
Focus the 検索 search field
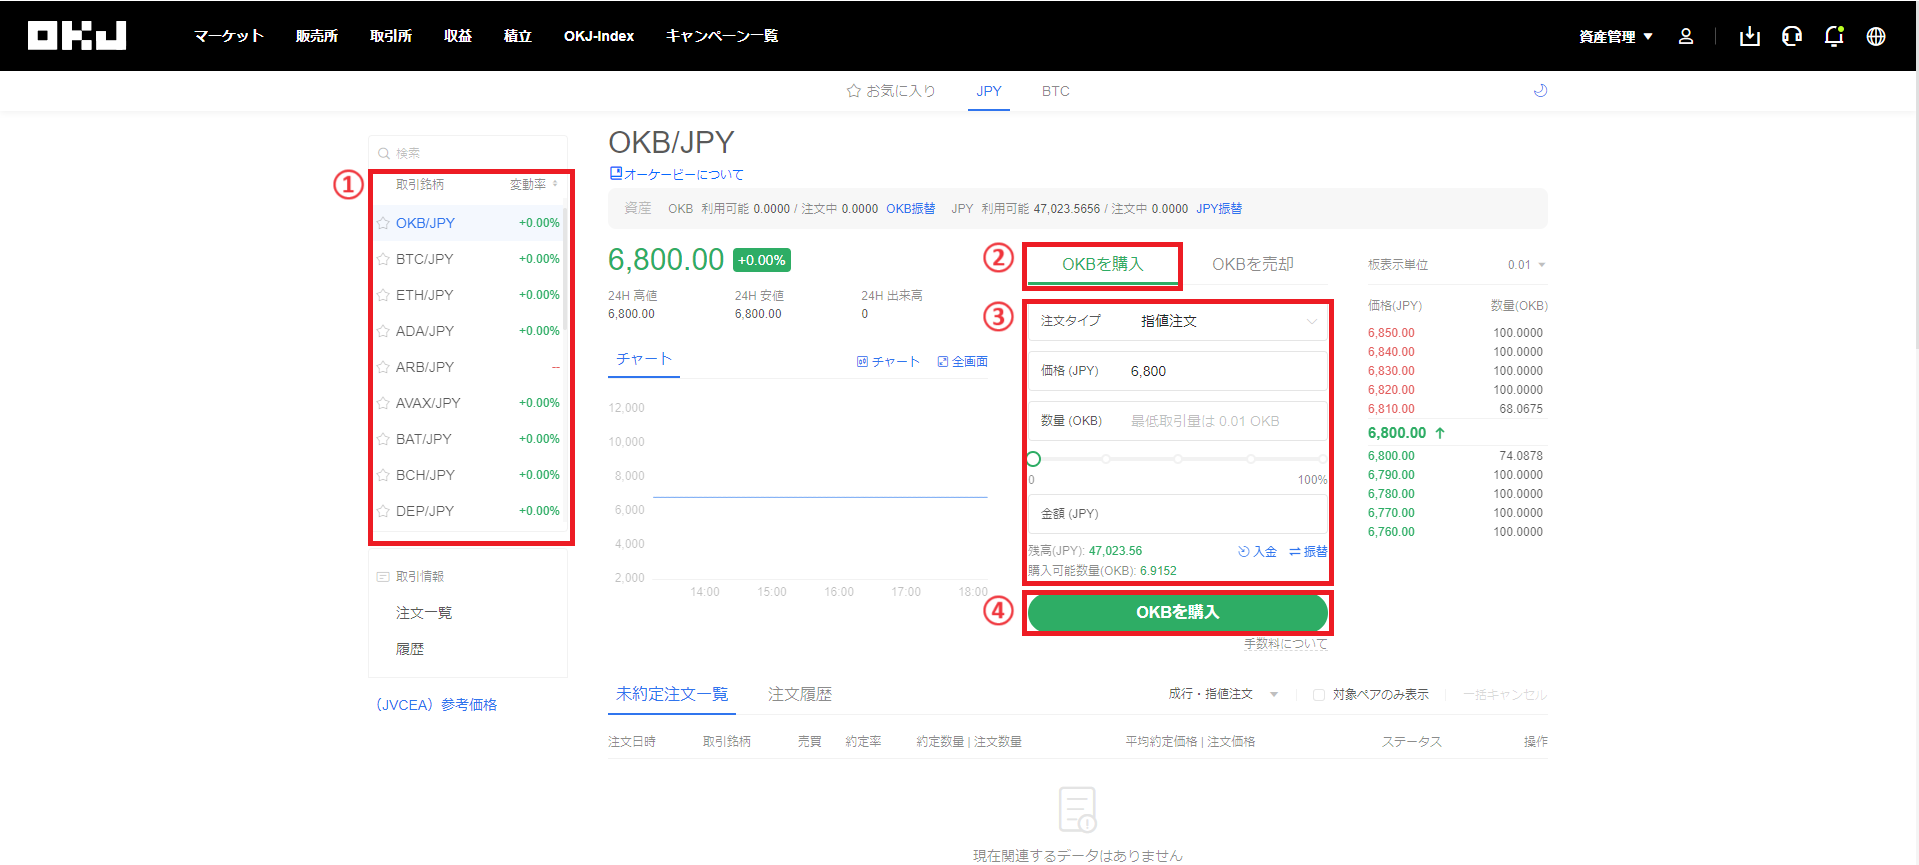coord(468,153)
